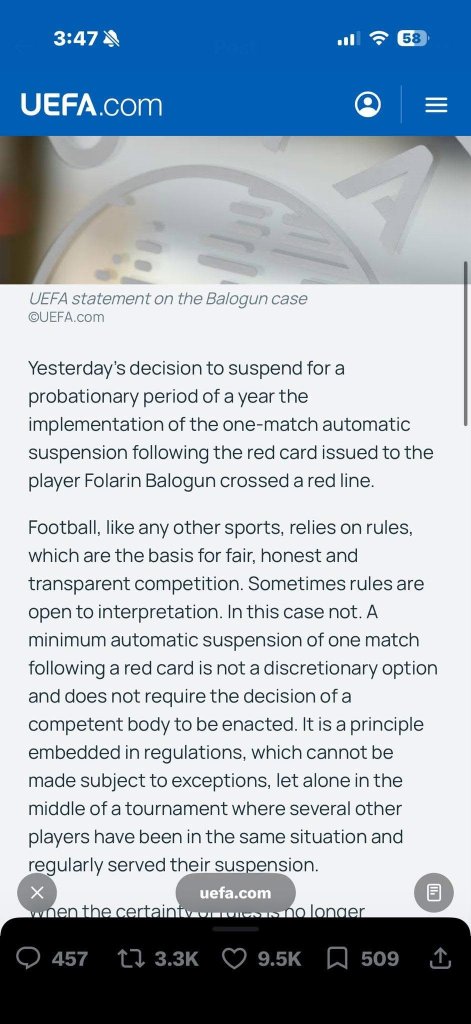Go to the UEFA.com home logo

(x=91, y=105)
